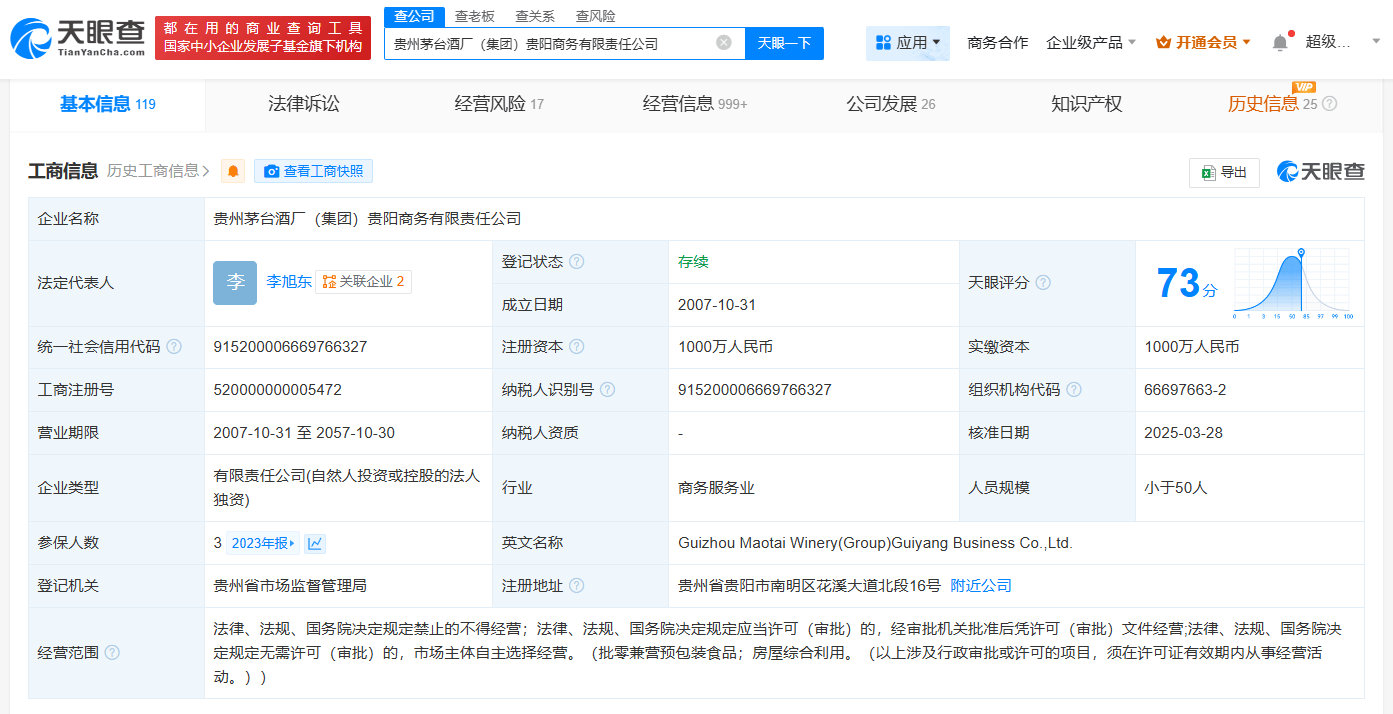
Task: Click the help icon on 历史信息 tab
Action: (x=1329, y=104)
